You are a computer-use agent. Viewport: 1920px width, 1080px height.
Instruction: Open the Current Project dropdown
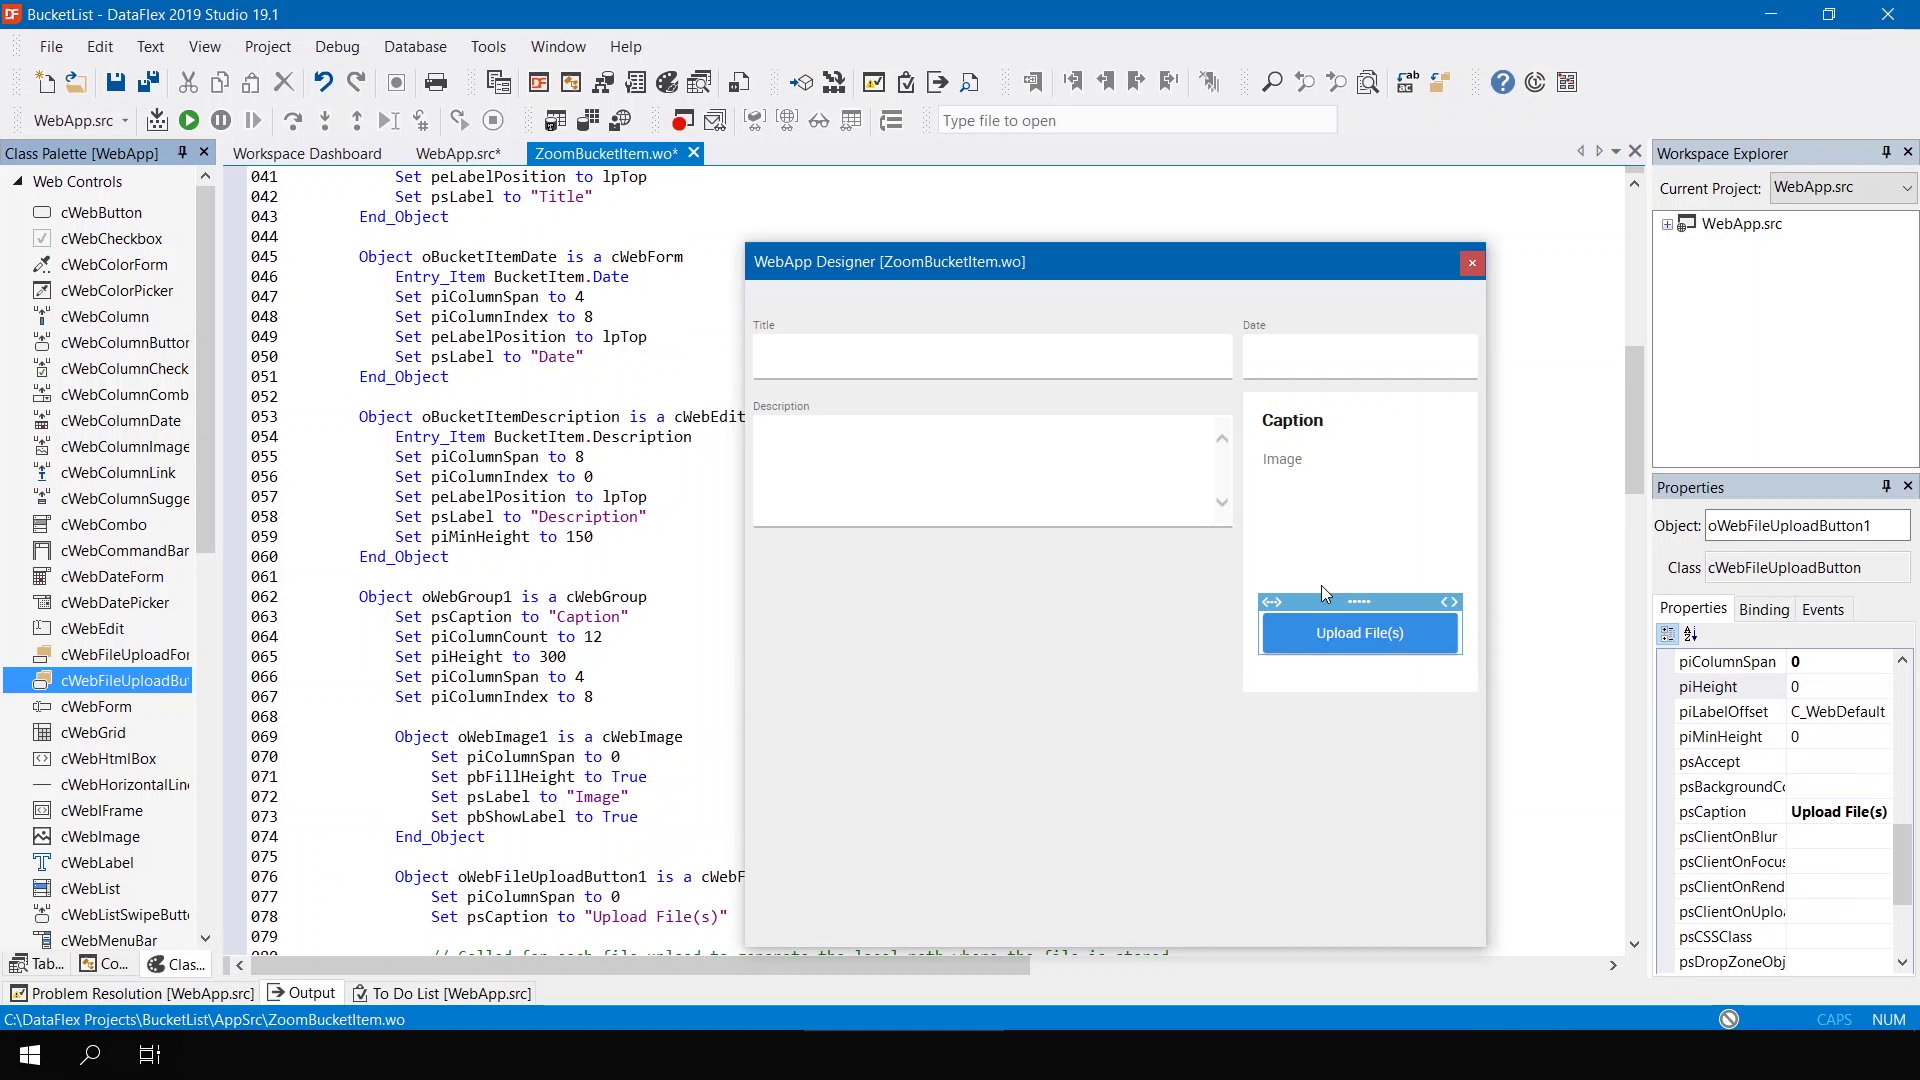(x=1906, y=188)
